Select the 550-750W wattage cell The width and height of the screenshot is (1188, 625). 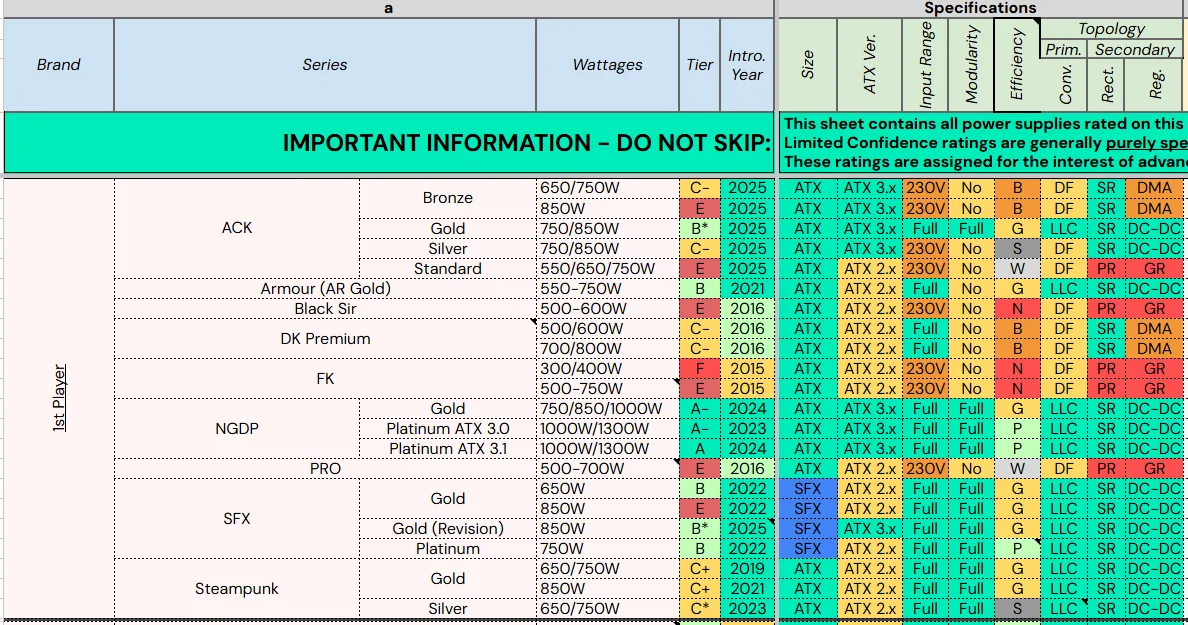[x=608, y=289]
